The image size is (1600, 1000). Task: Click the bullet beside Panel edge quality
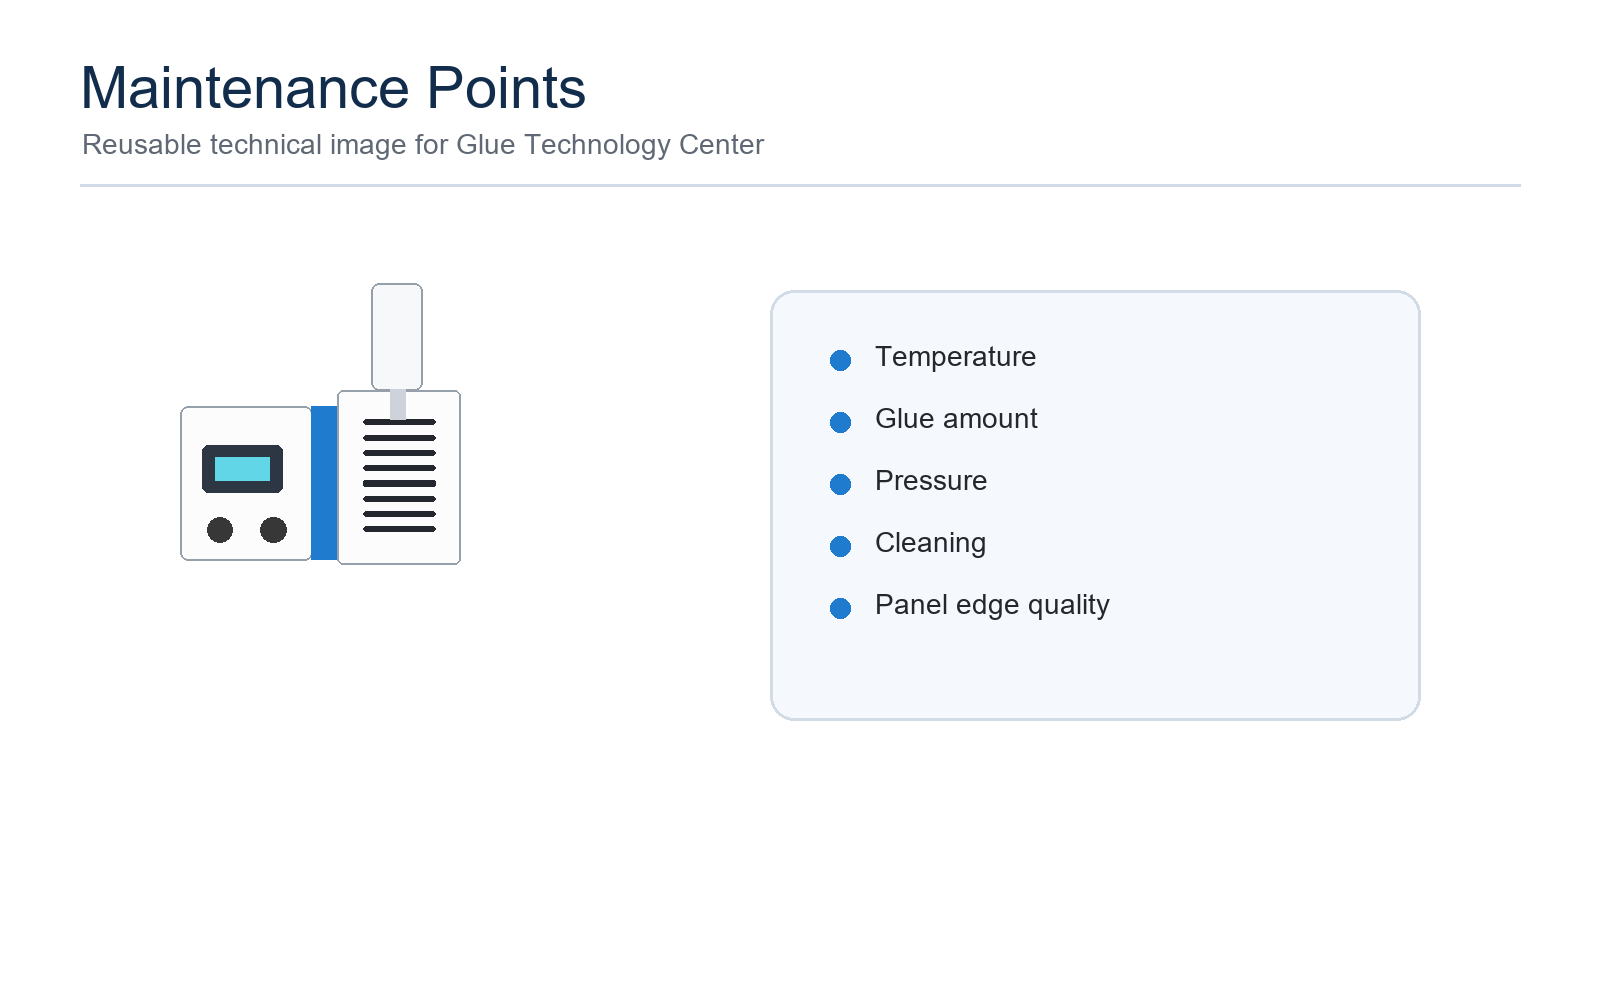tap(840, 608)
